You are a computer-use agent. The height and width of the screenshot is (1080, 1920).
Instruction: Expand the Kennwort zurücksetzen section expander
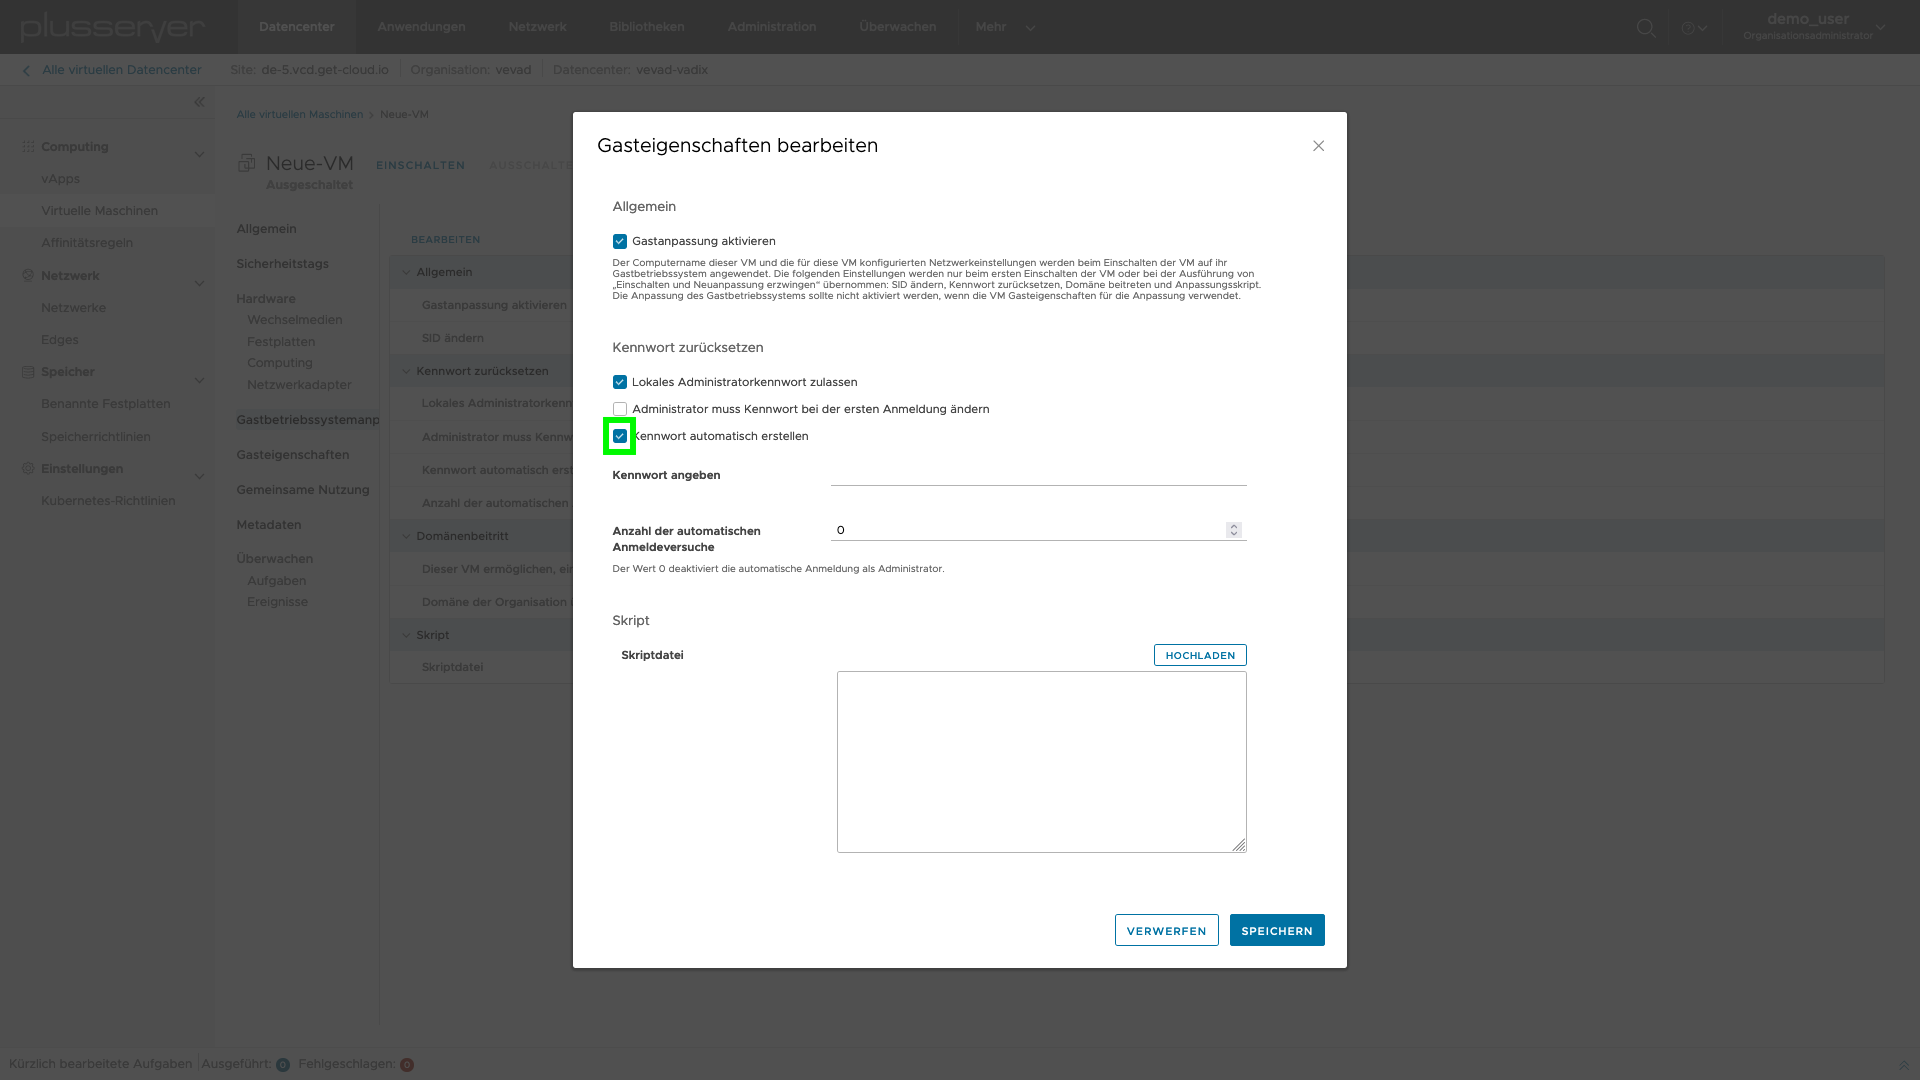pyautogui.click(x=406, y=371)
